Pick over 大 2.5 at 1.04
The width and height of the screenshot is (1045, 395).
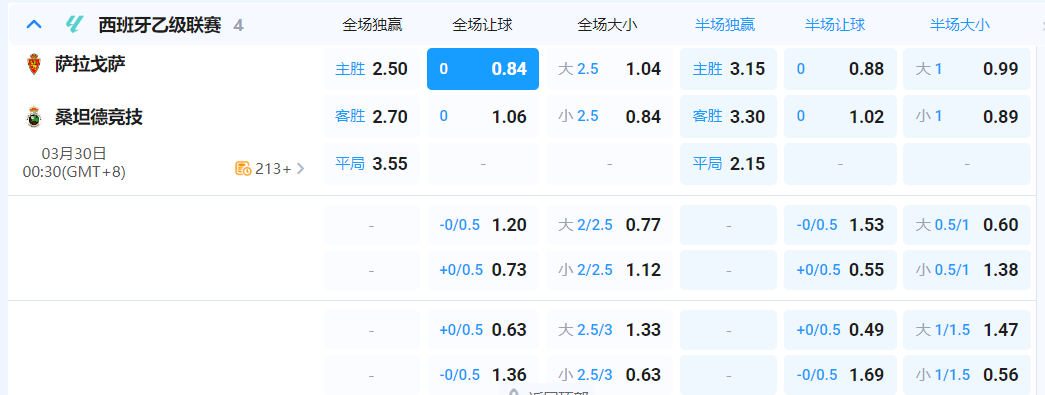click(x=610, y=69)
